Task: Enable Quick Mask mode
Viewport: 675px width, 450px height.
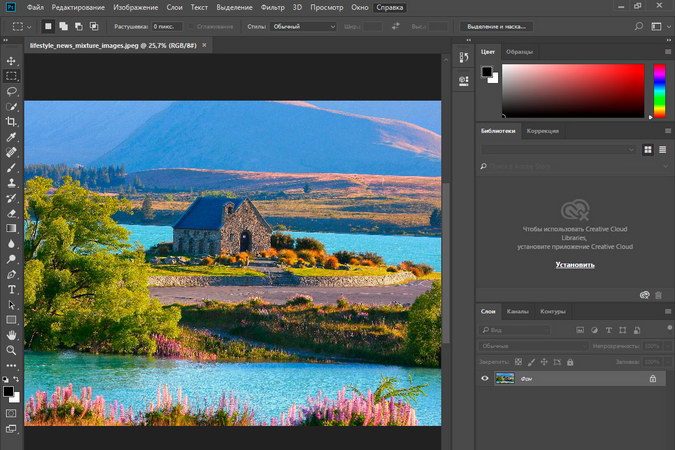Action: click(11, 413)
